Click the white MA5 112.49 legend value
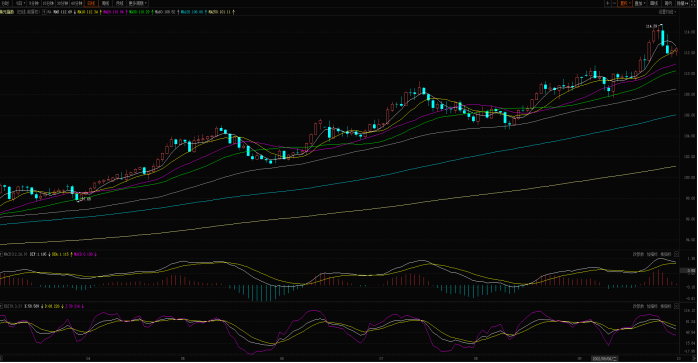 click(x=63, y=12)
